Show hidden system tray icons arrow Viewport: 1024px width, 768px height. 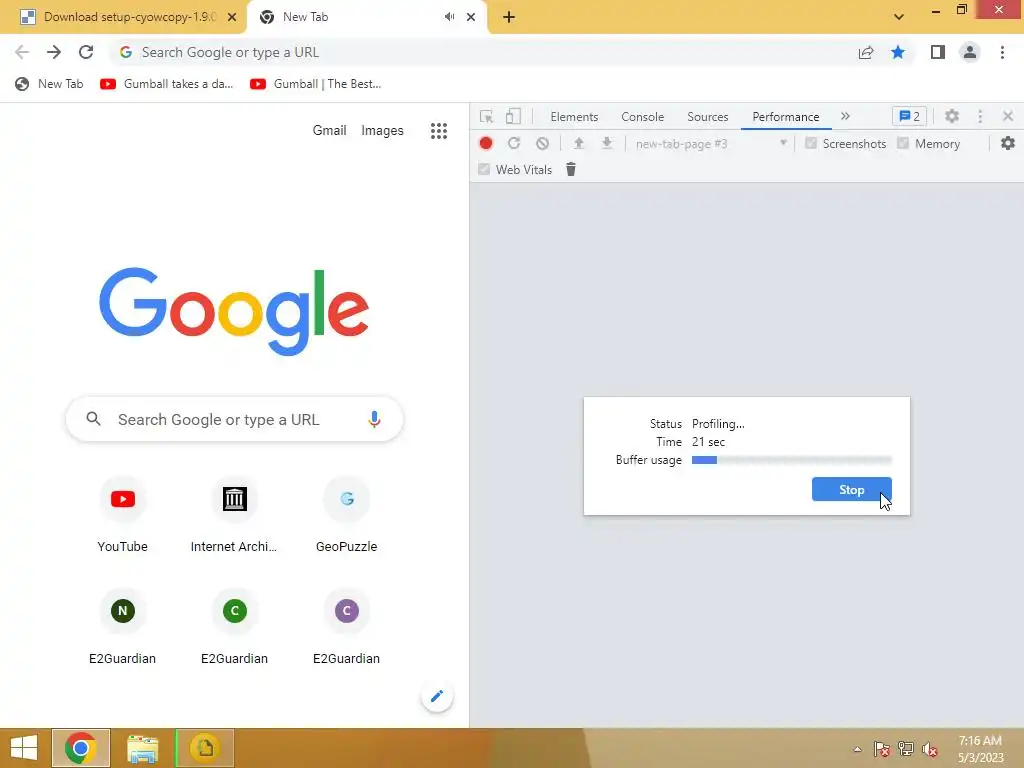(857, 749)
